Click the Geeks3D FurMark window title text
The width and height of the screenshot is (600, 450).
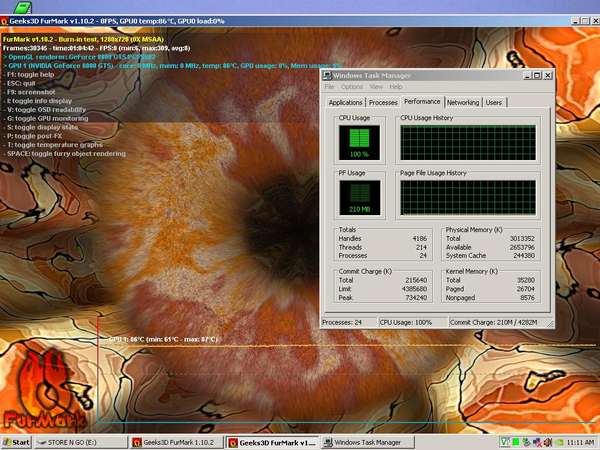click(x=117, y=21)
